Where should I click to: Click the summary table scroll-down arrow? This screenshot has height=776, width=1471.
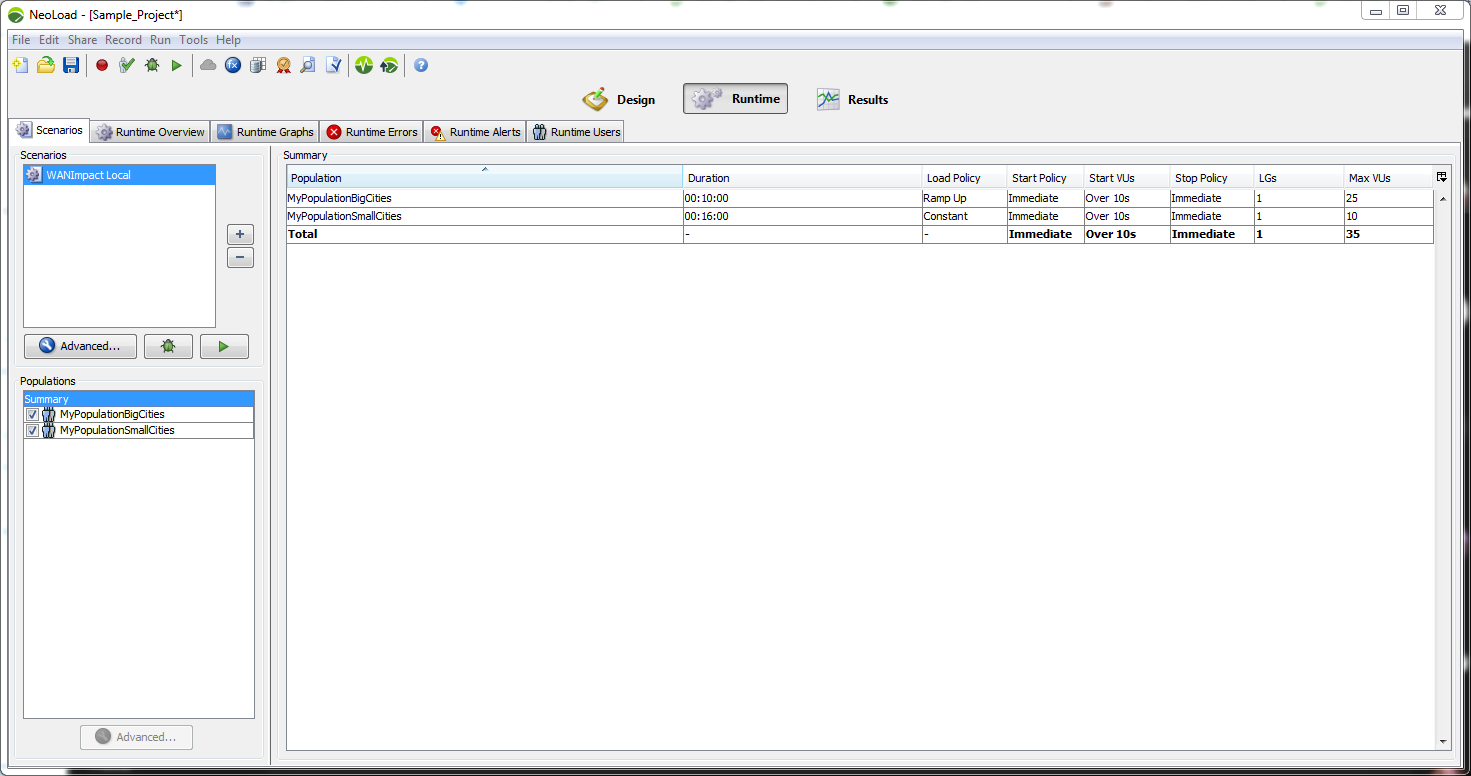[x=1442, y=741]
